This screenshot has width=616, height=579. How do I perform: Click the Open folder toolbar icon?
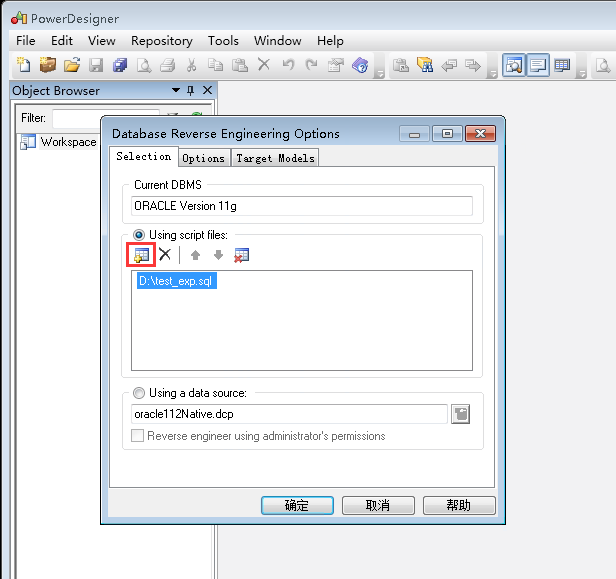click(72, 65)
